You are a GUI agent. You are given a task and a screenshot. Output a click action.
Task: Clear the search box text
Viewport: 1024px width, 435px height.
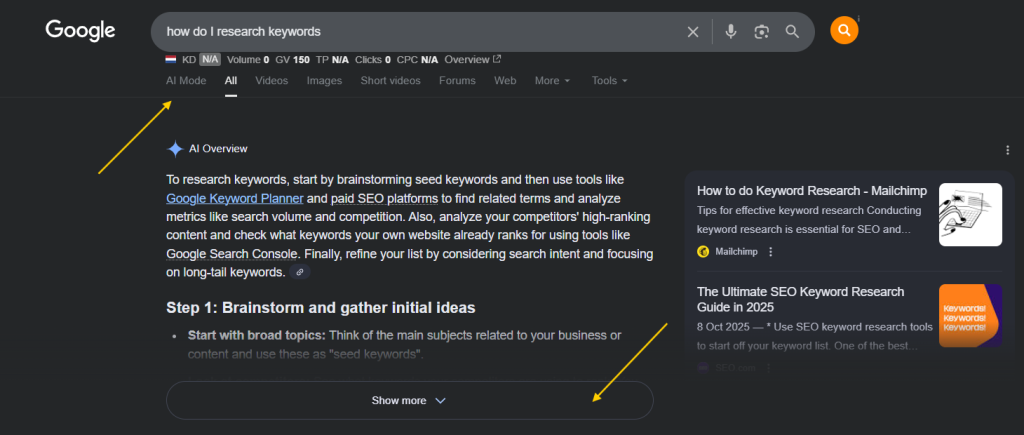click(692, 32)
